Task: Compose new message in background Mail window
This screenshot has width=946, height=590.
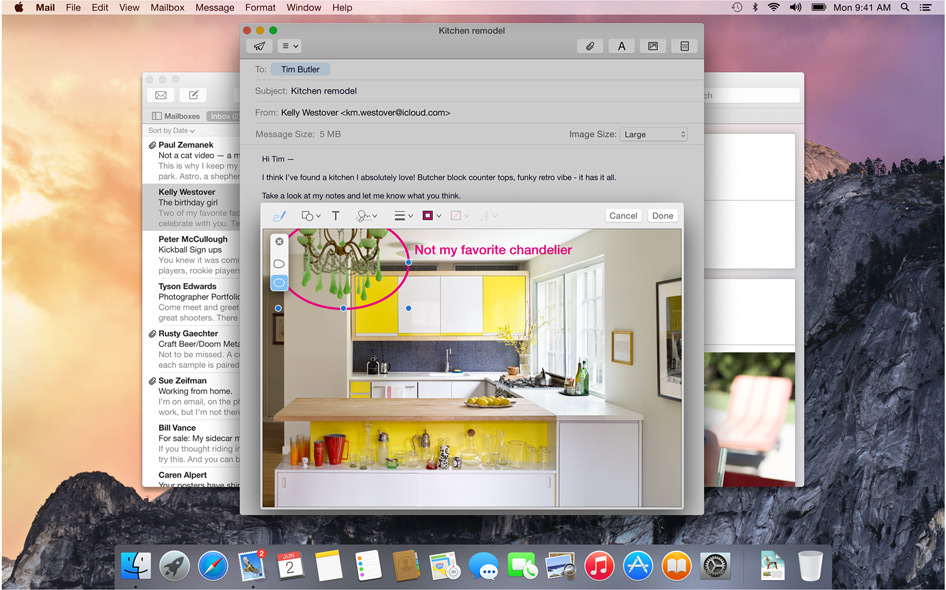Action: coord(193,95)
